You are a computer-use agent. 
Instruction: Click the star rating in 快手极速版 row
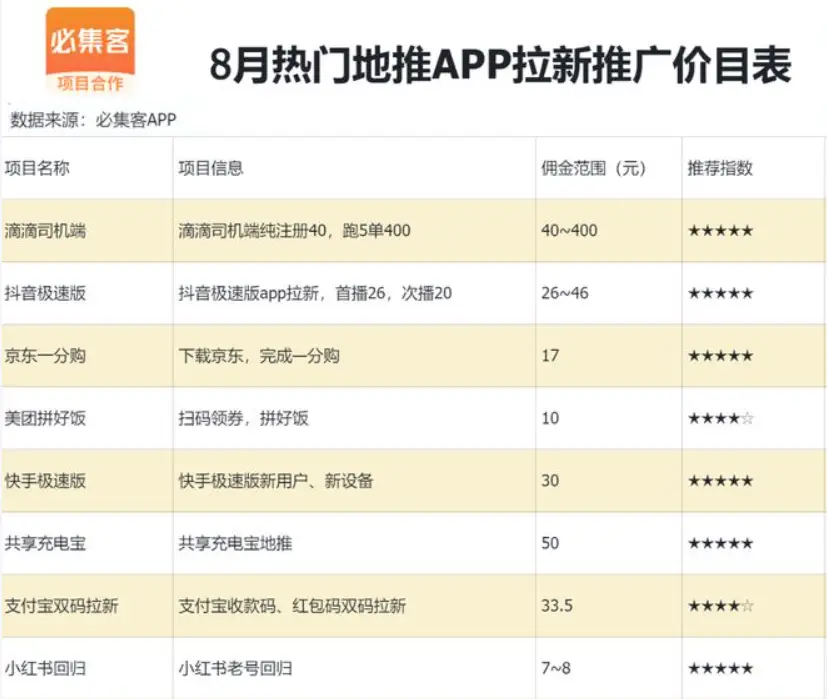pyautogui.click(x=720, y=481)
